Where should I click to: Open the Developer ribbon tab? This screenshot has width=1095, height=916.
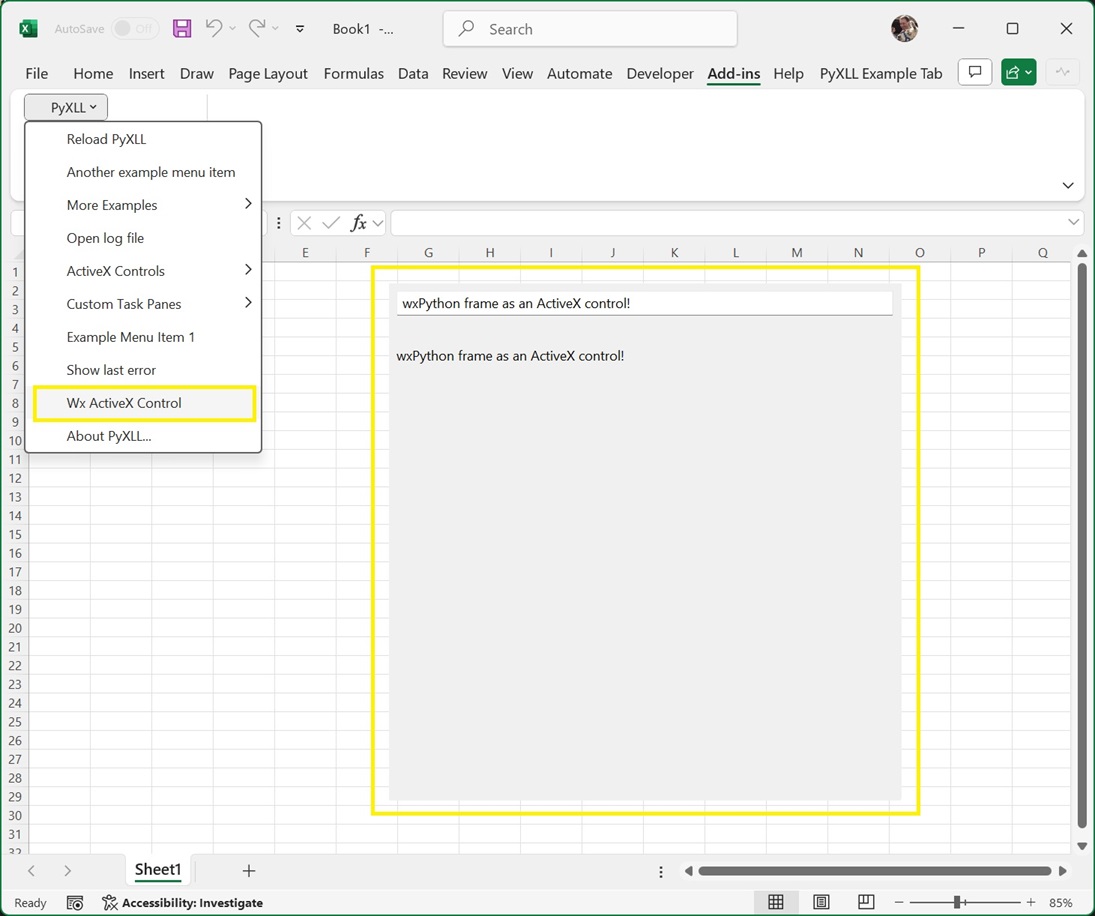[659, 73]
